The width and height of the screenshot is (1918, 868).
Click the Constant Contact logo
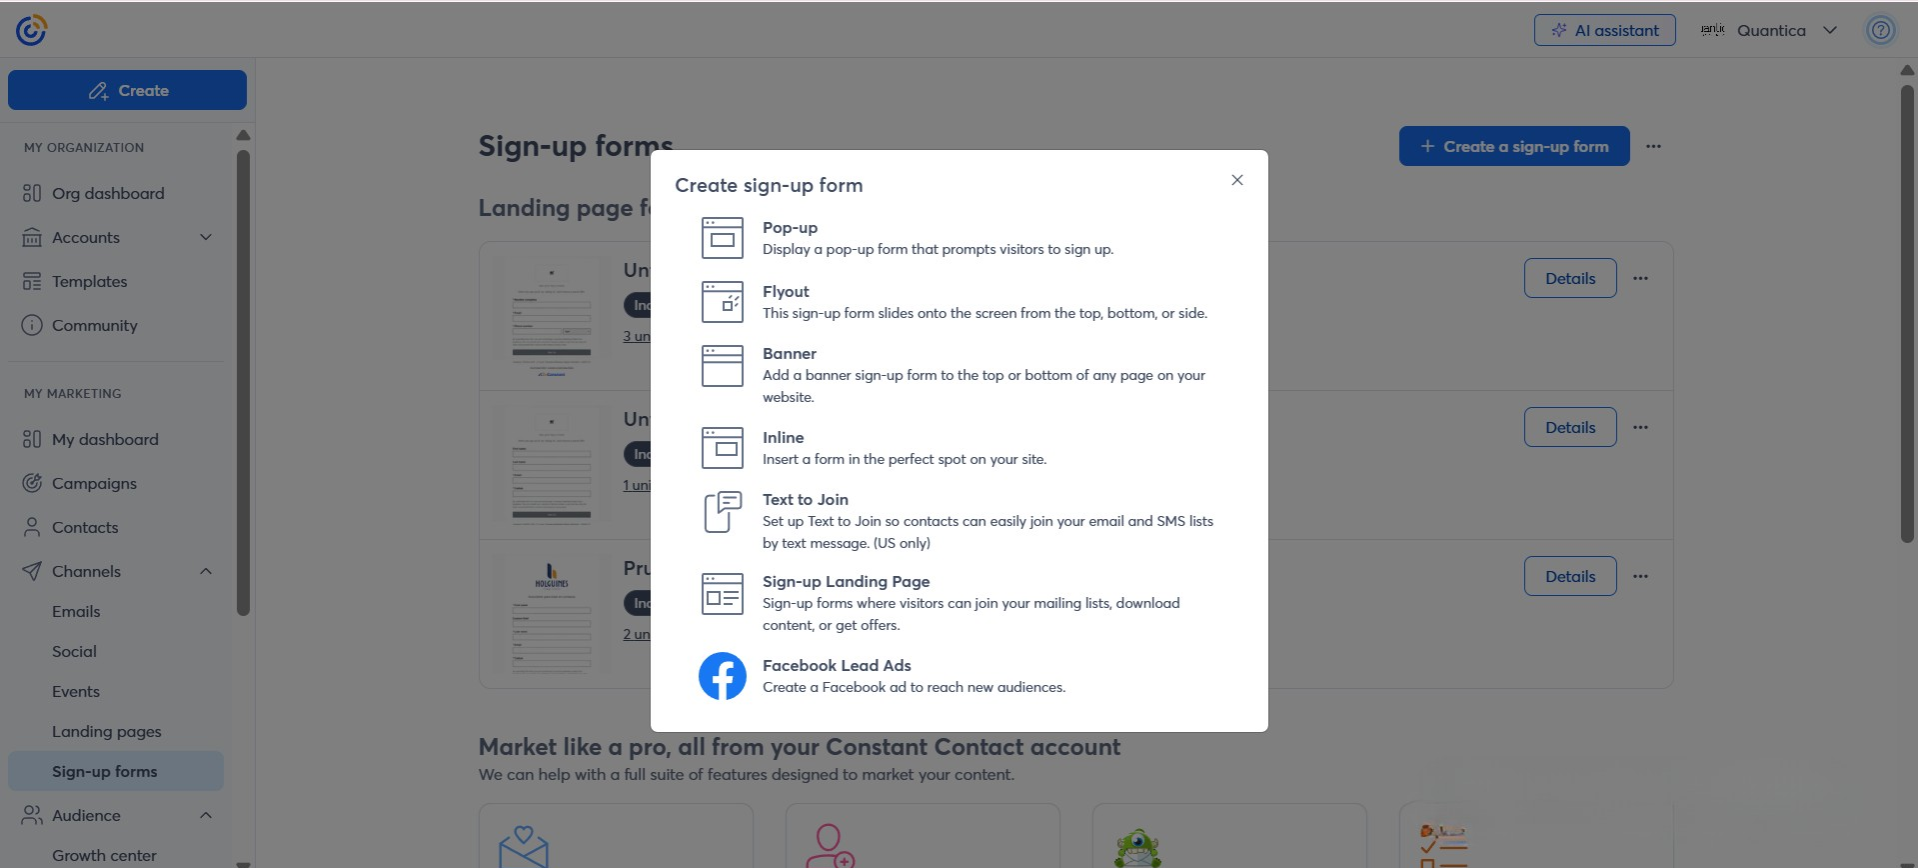[x=31, y=30]
